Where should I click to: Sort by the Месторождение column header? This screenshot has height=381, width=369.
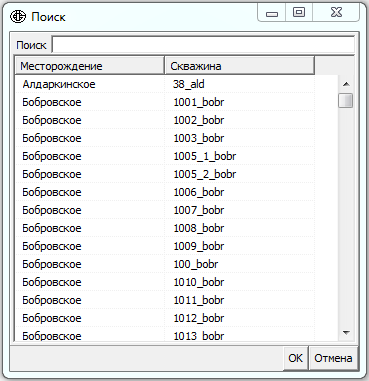(x=90, y=66)
